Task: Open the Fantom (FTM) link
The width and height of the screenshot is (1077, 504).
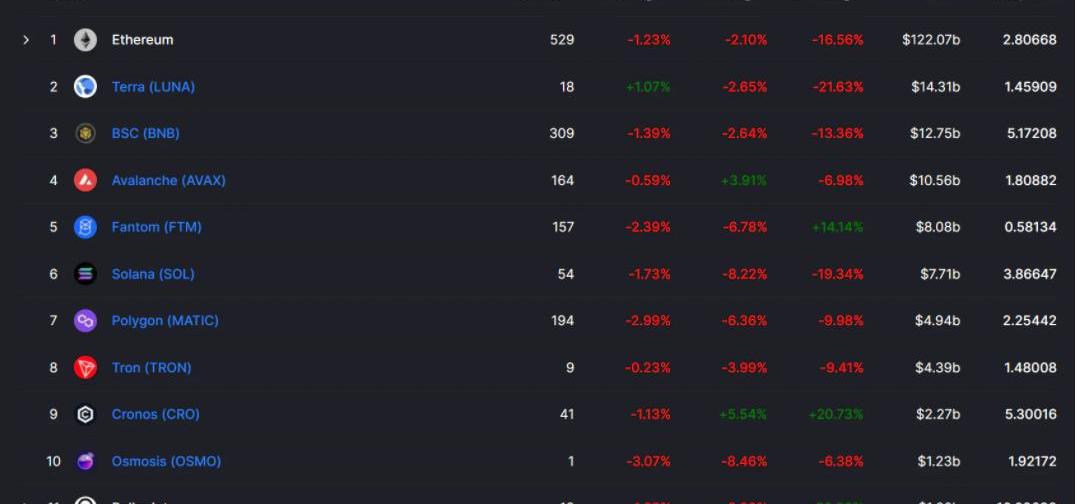Action: pos(157,227)
